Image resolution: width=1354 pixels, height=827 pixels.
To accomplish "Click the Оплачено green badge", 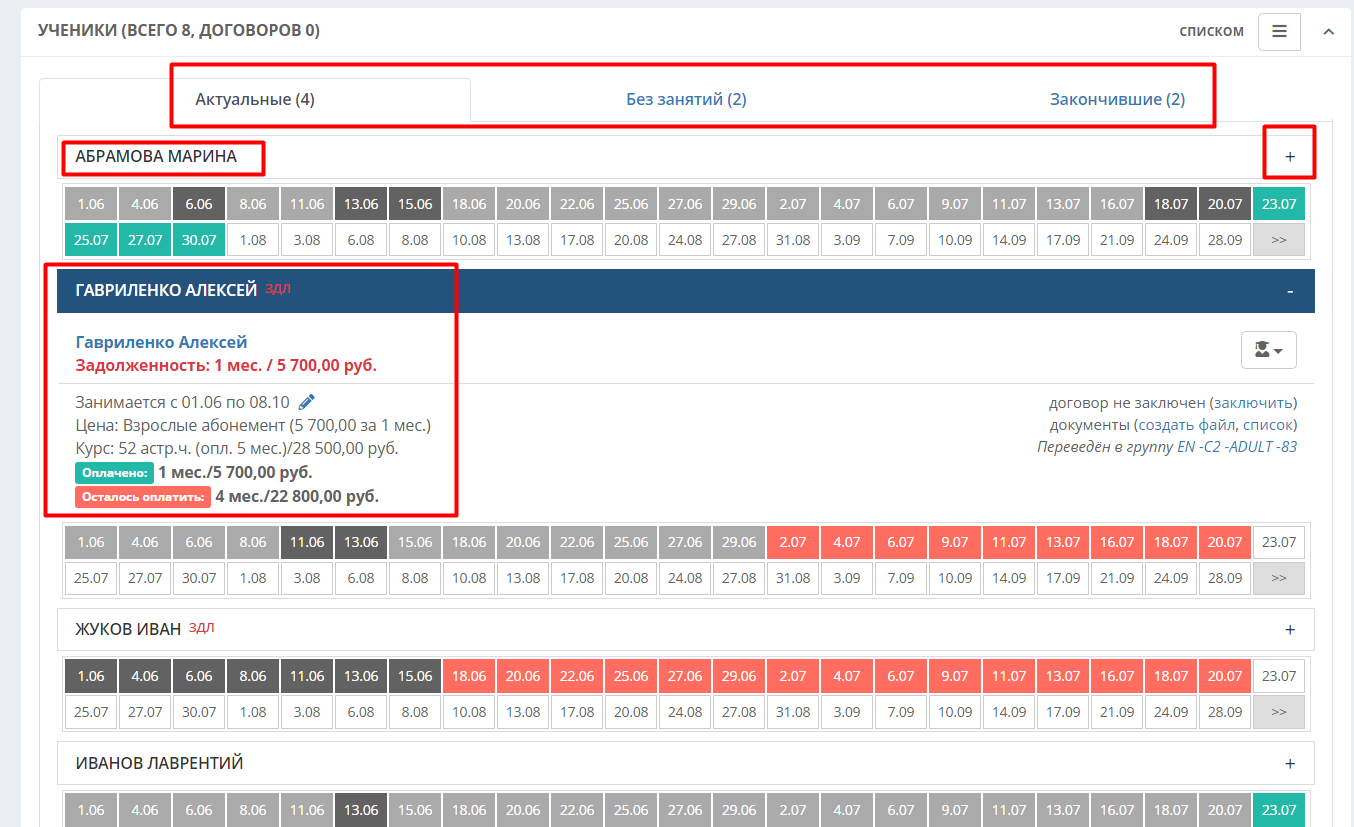I will pyautogui.click(x=114, y=472).
